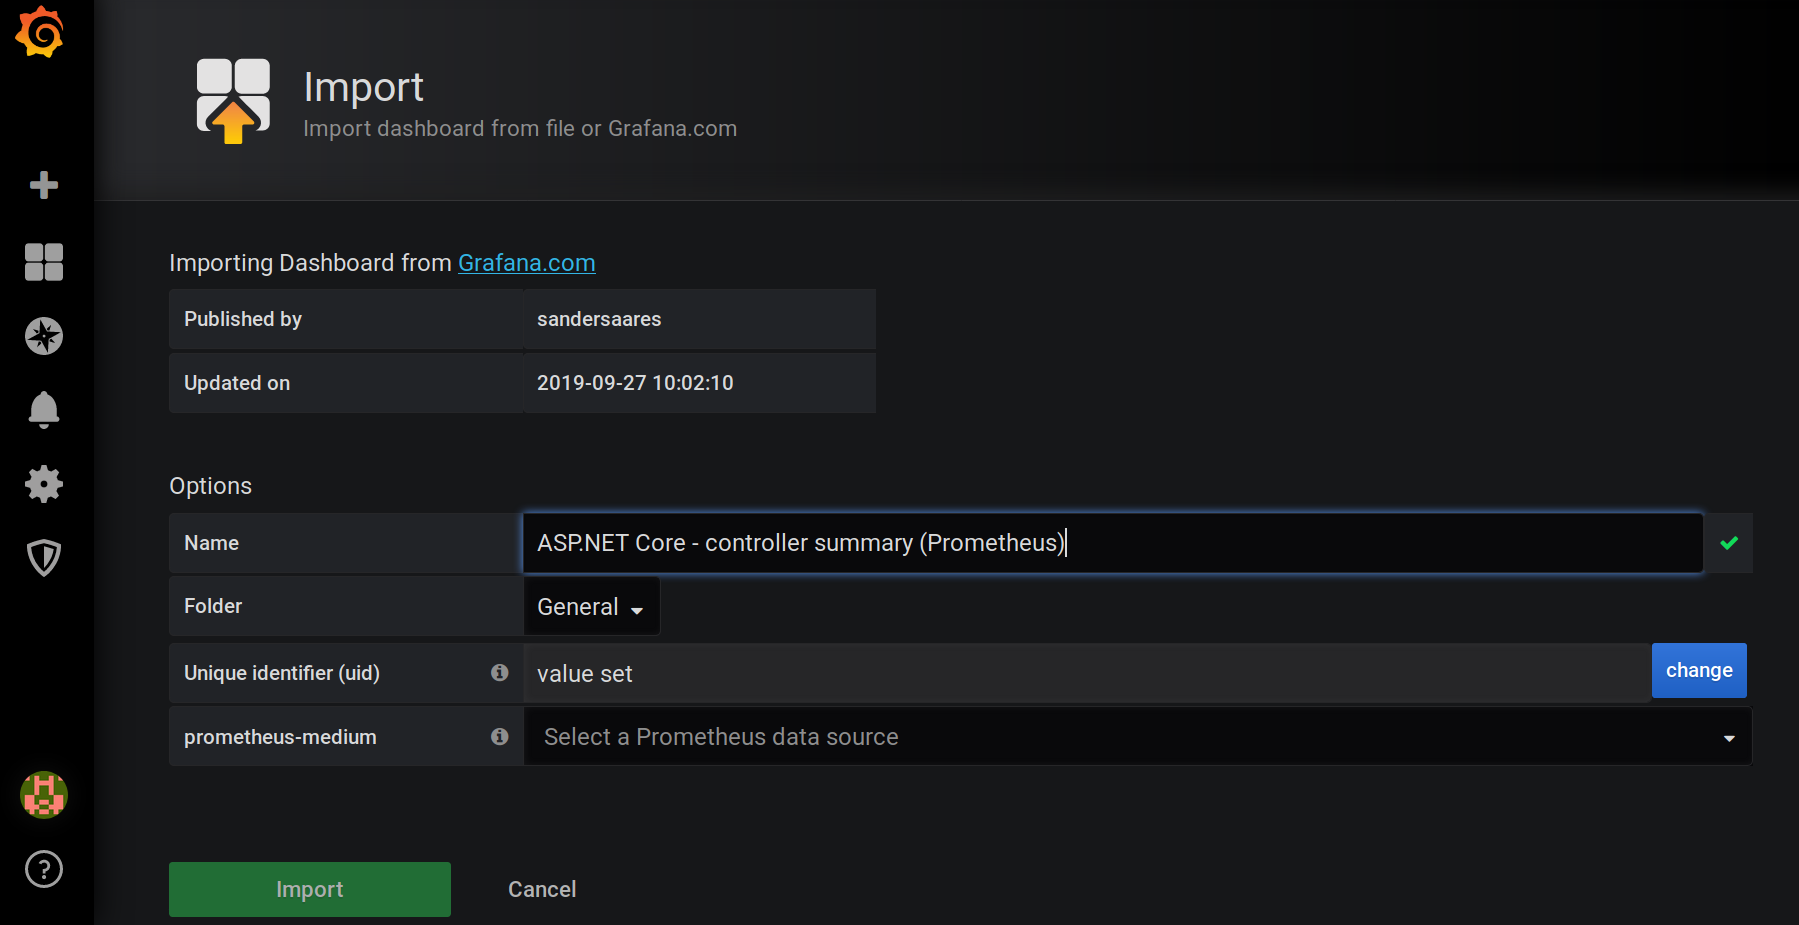Click the 'Name' option label

click(211, 543)
